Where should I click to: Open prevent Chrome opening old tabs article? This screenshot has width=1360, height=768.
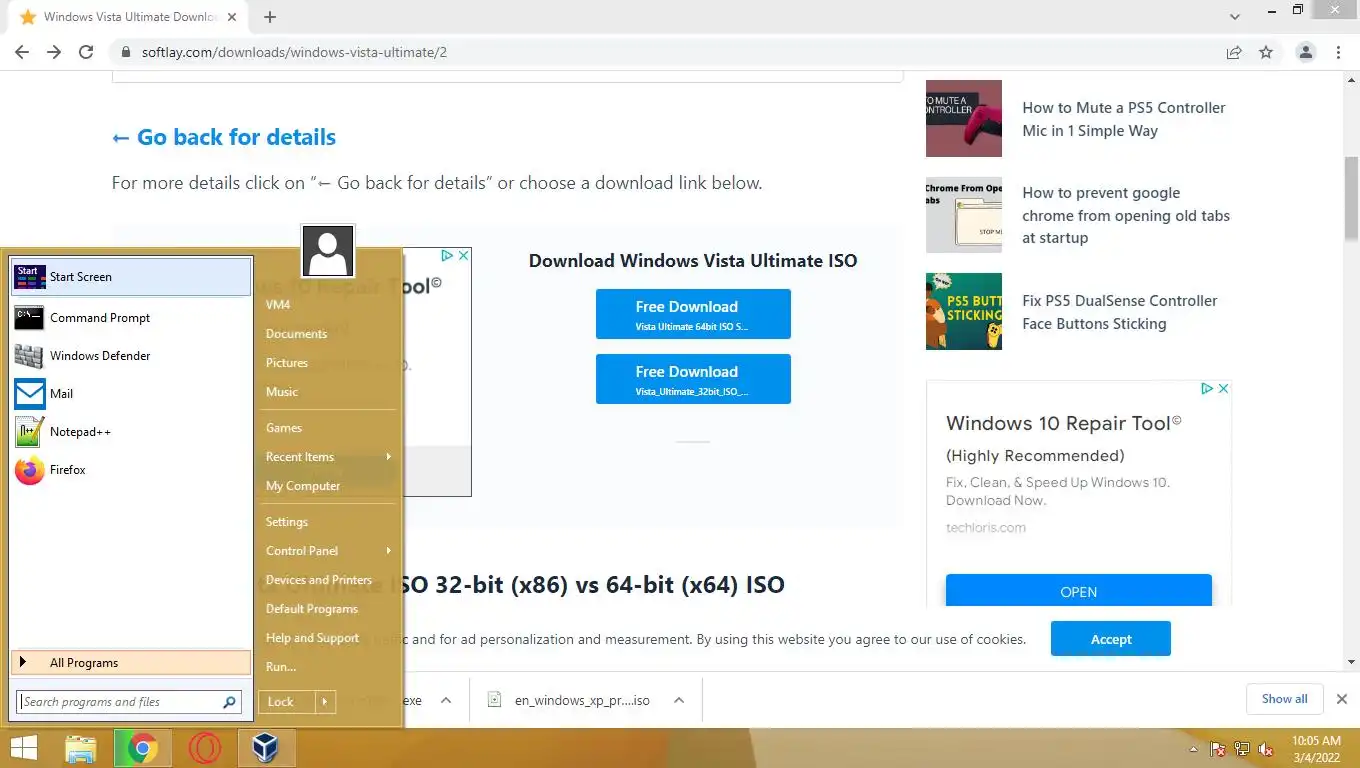(x=1126, y=215)
